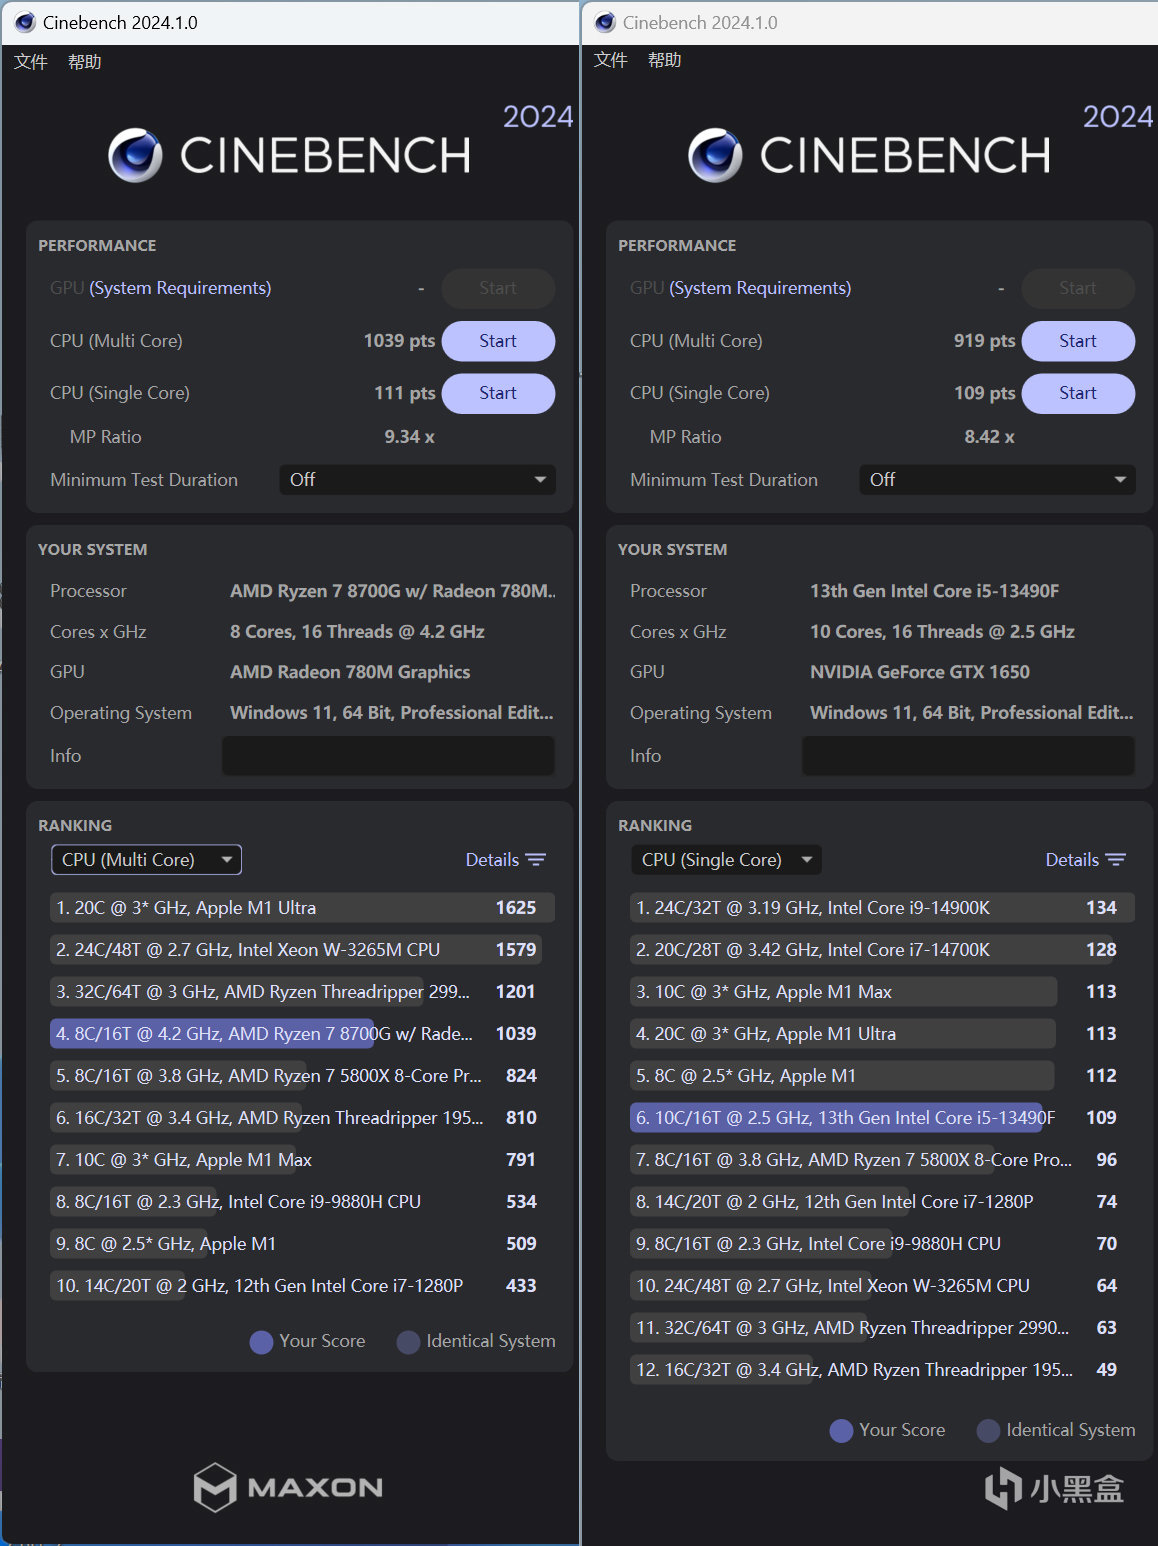
Task: Click Cinebench logo sphere in right window
Action: click(x=715, y=155)
